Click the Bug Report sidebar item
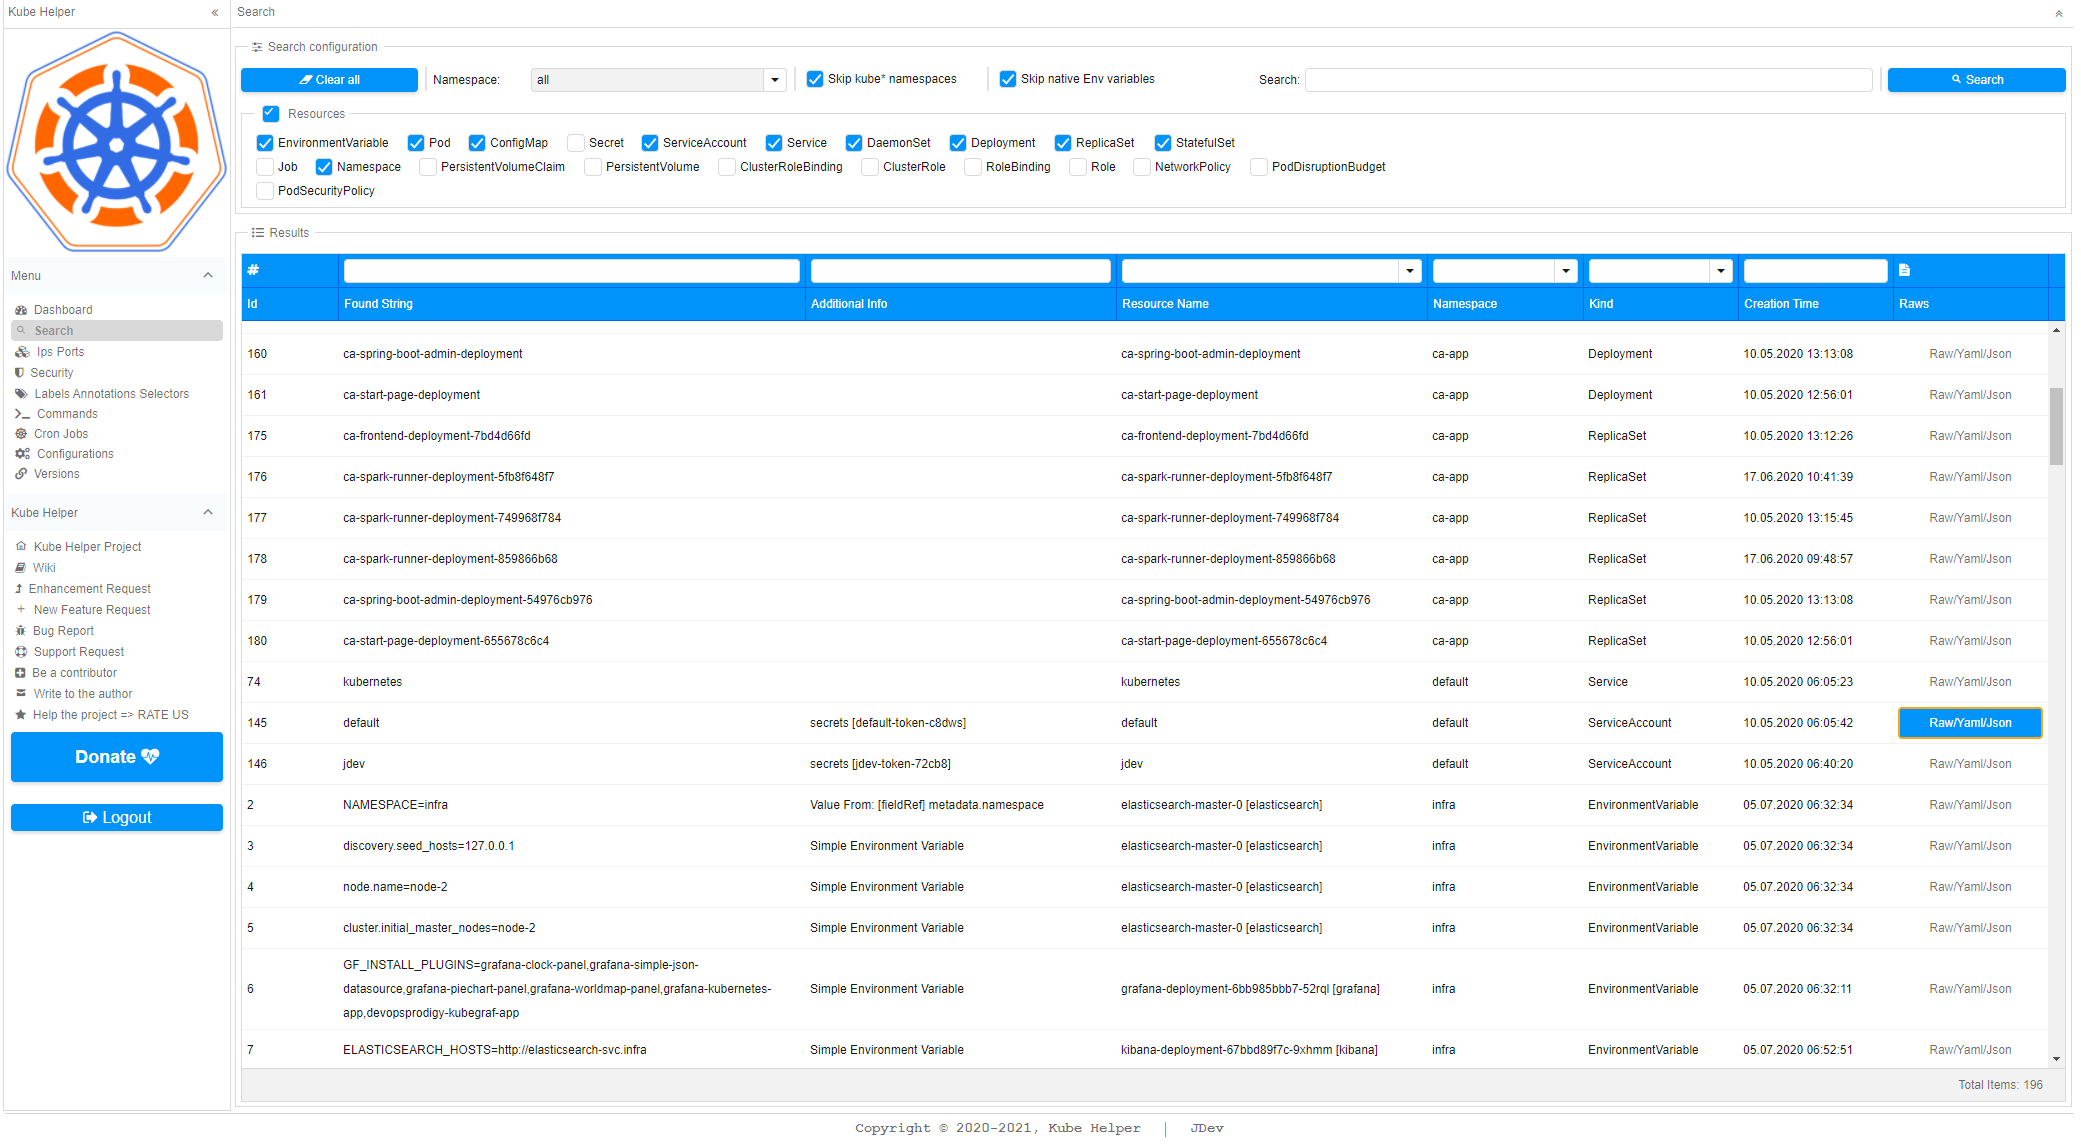The width and height of the screenshot is (2081, 1144). coord(63,631)
